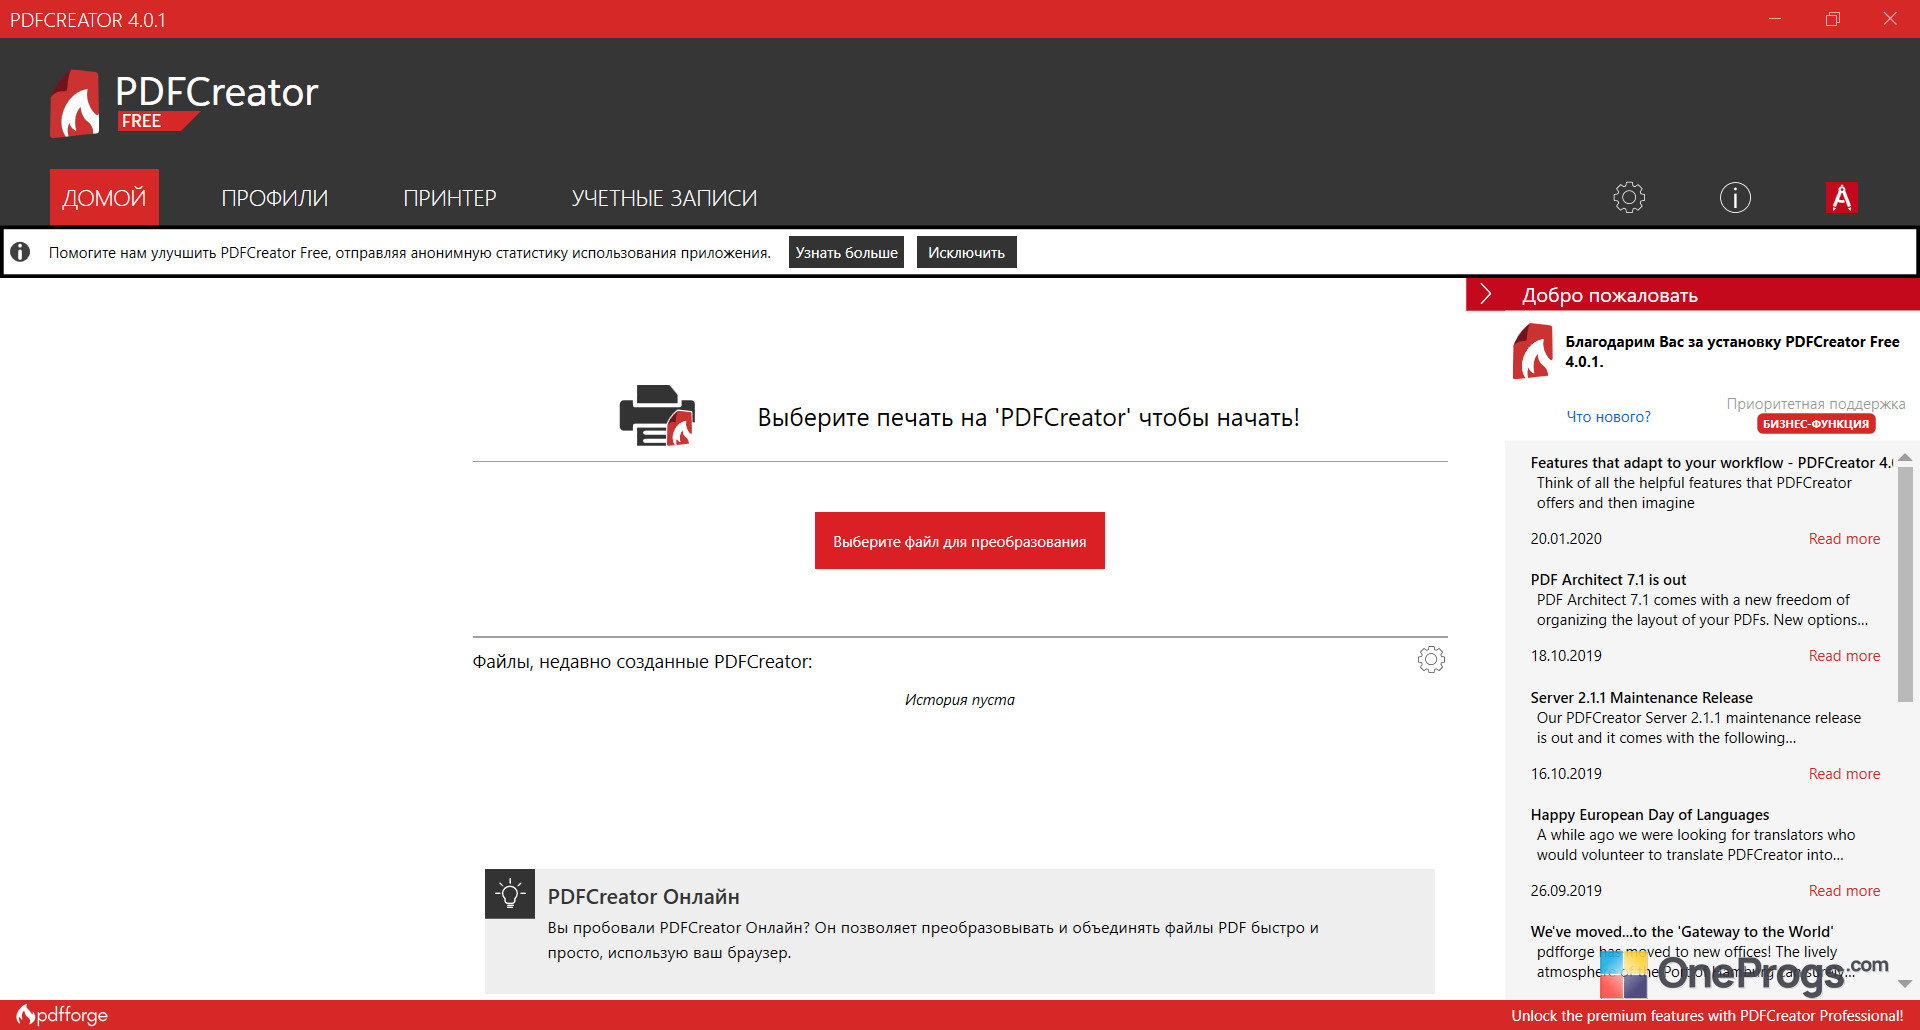This screenshot has height=1030, width=1920.
Task: Switch to the ДОМОЙ tab
Action: point(104,197)
